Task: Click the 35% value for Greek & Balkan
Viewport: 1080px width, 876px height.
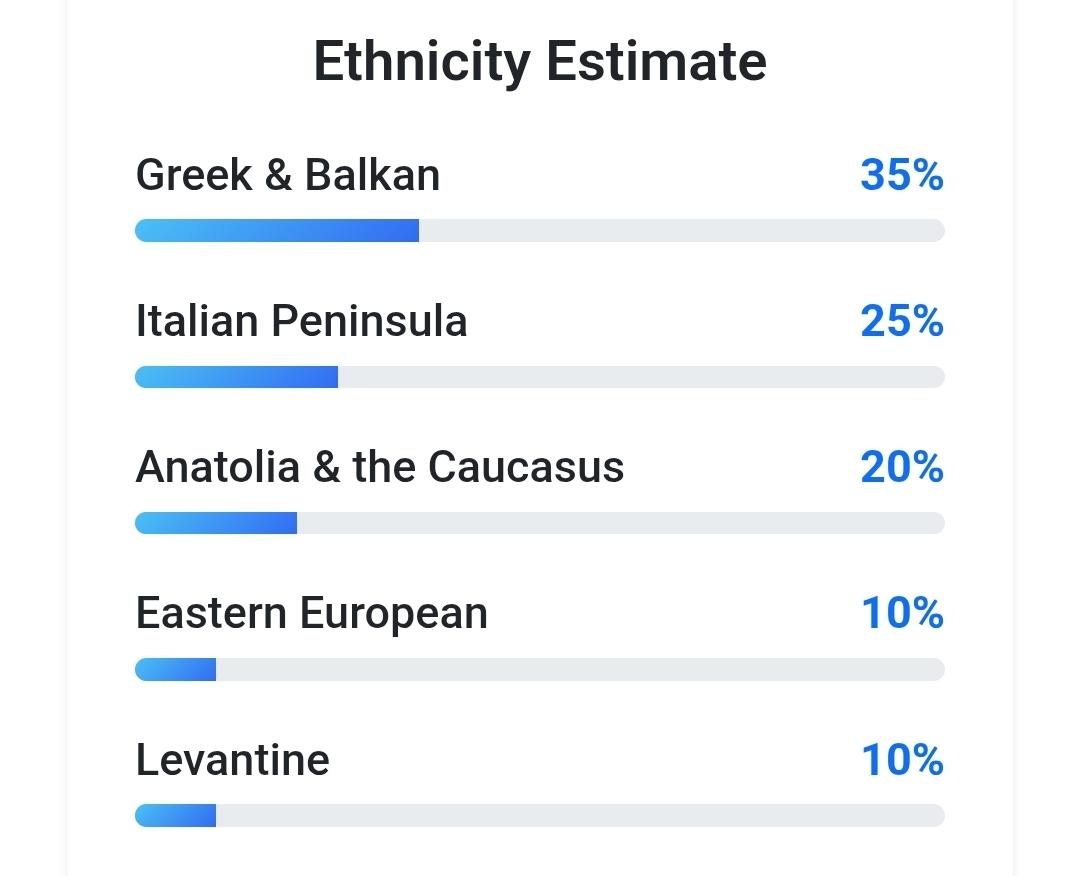Action: [x=901, y=175]
